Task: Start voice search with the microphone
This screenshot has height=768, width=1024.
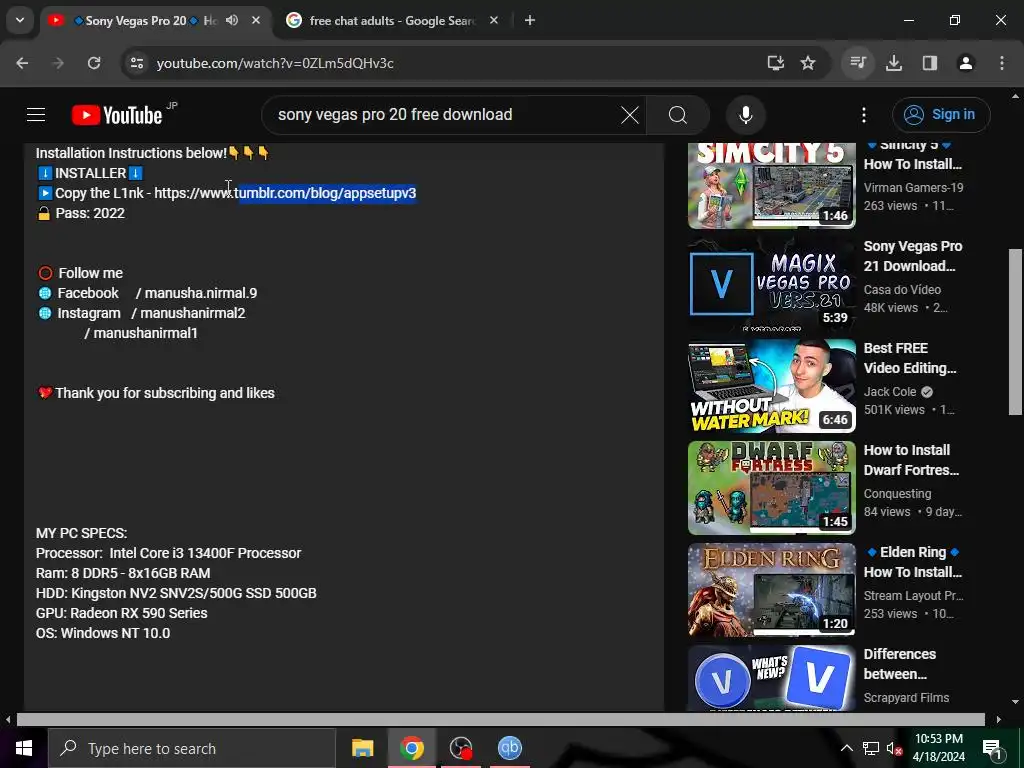Action: [x=746, y=115]
